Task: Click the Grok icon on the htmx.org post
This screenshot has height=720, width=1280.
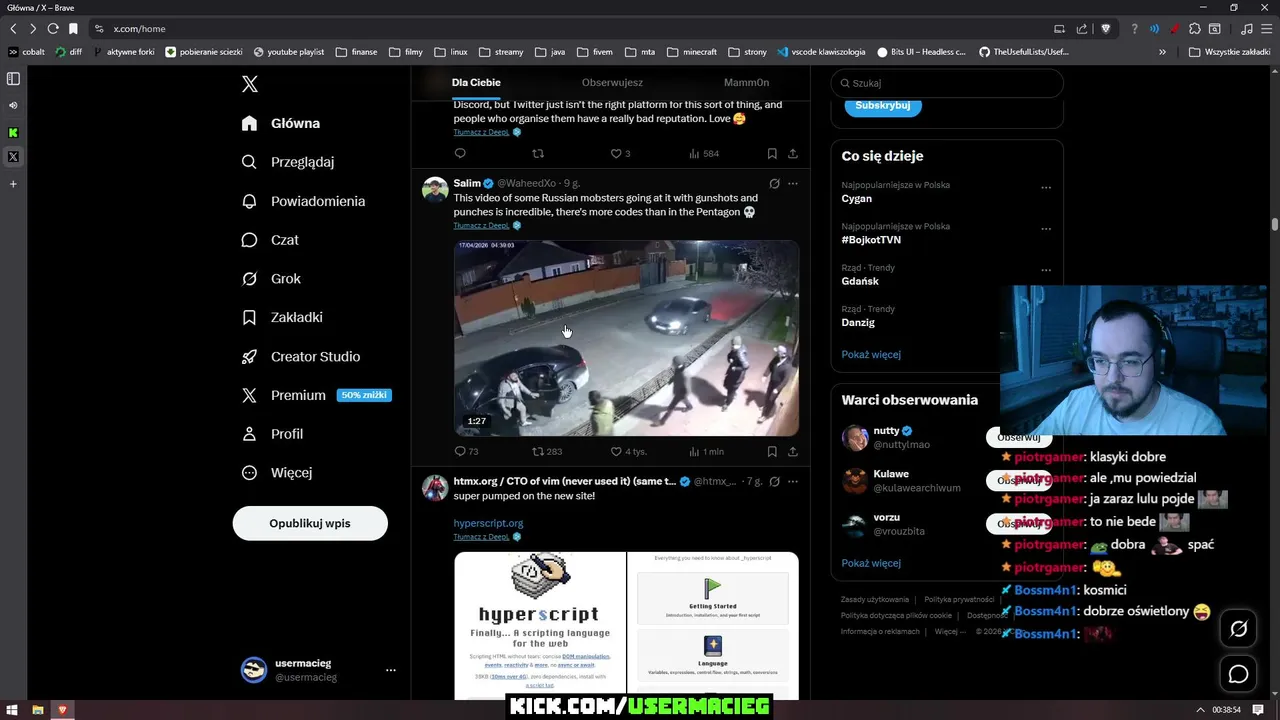Action: (x=774, y=482)
